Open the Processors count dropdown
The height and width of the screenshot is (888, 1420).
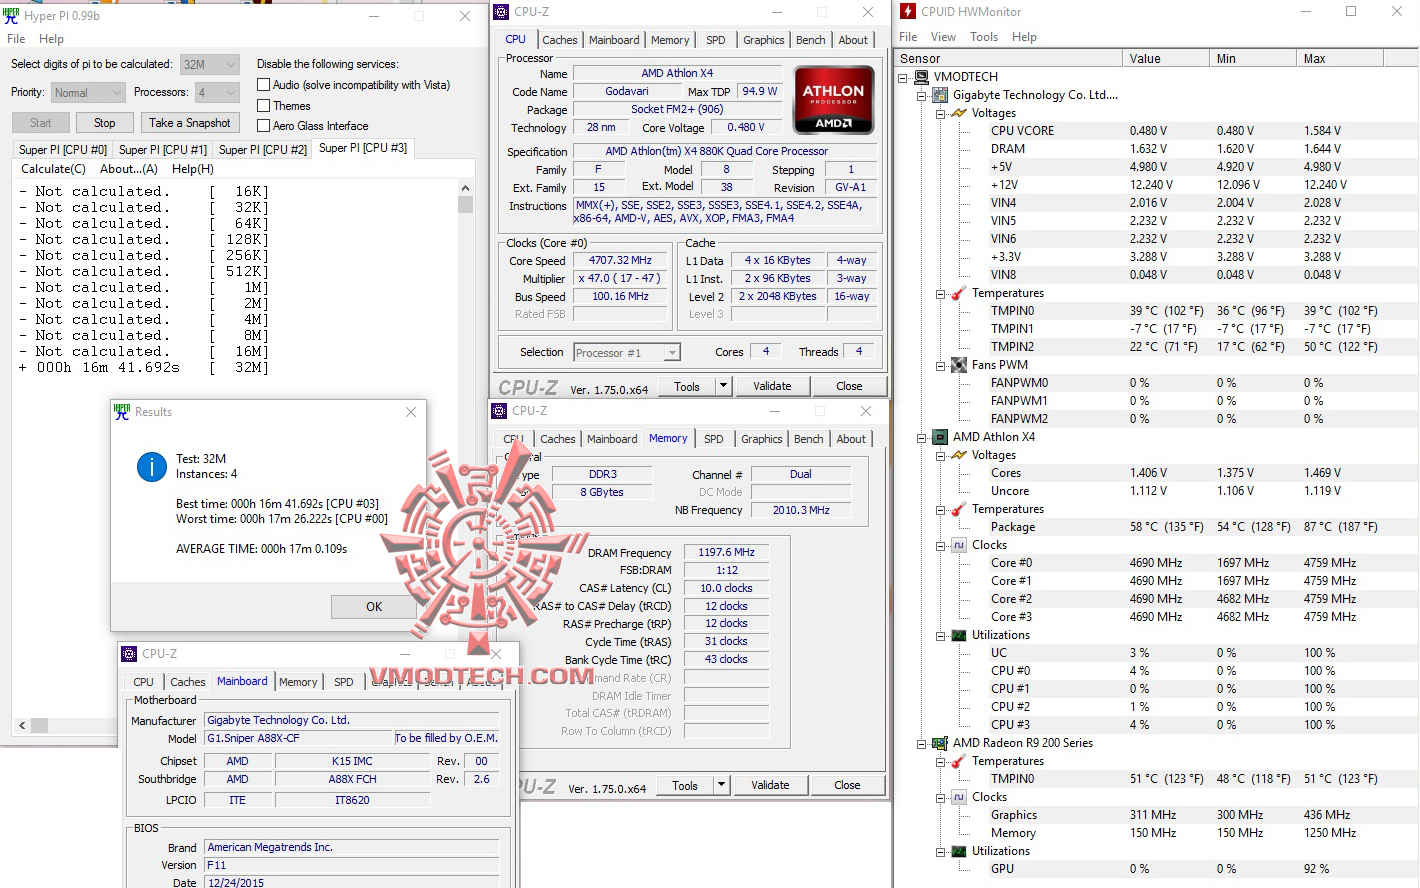tap(217, 93)
